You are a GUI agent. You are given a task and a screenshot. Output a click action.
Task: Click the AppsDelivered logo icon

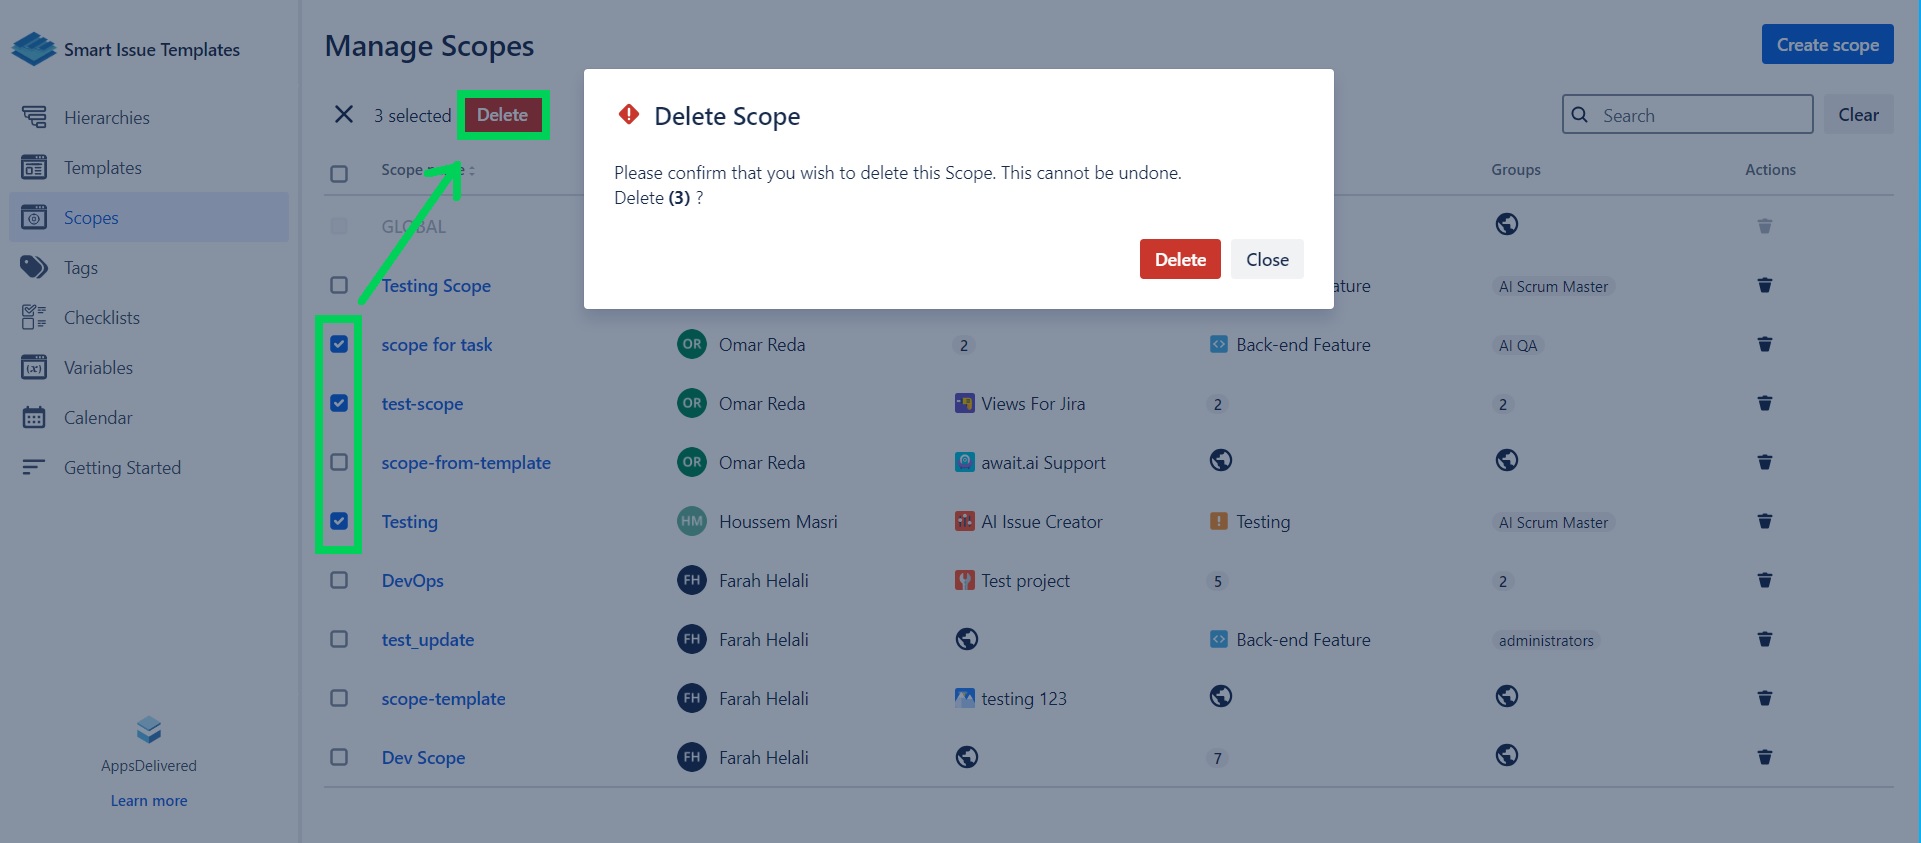coord(149,730)
